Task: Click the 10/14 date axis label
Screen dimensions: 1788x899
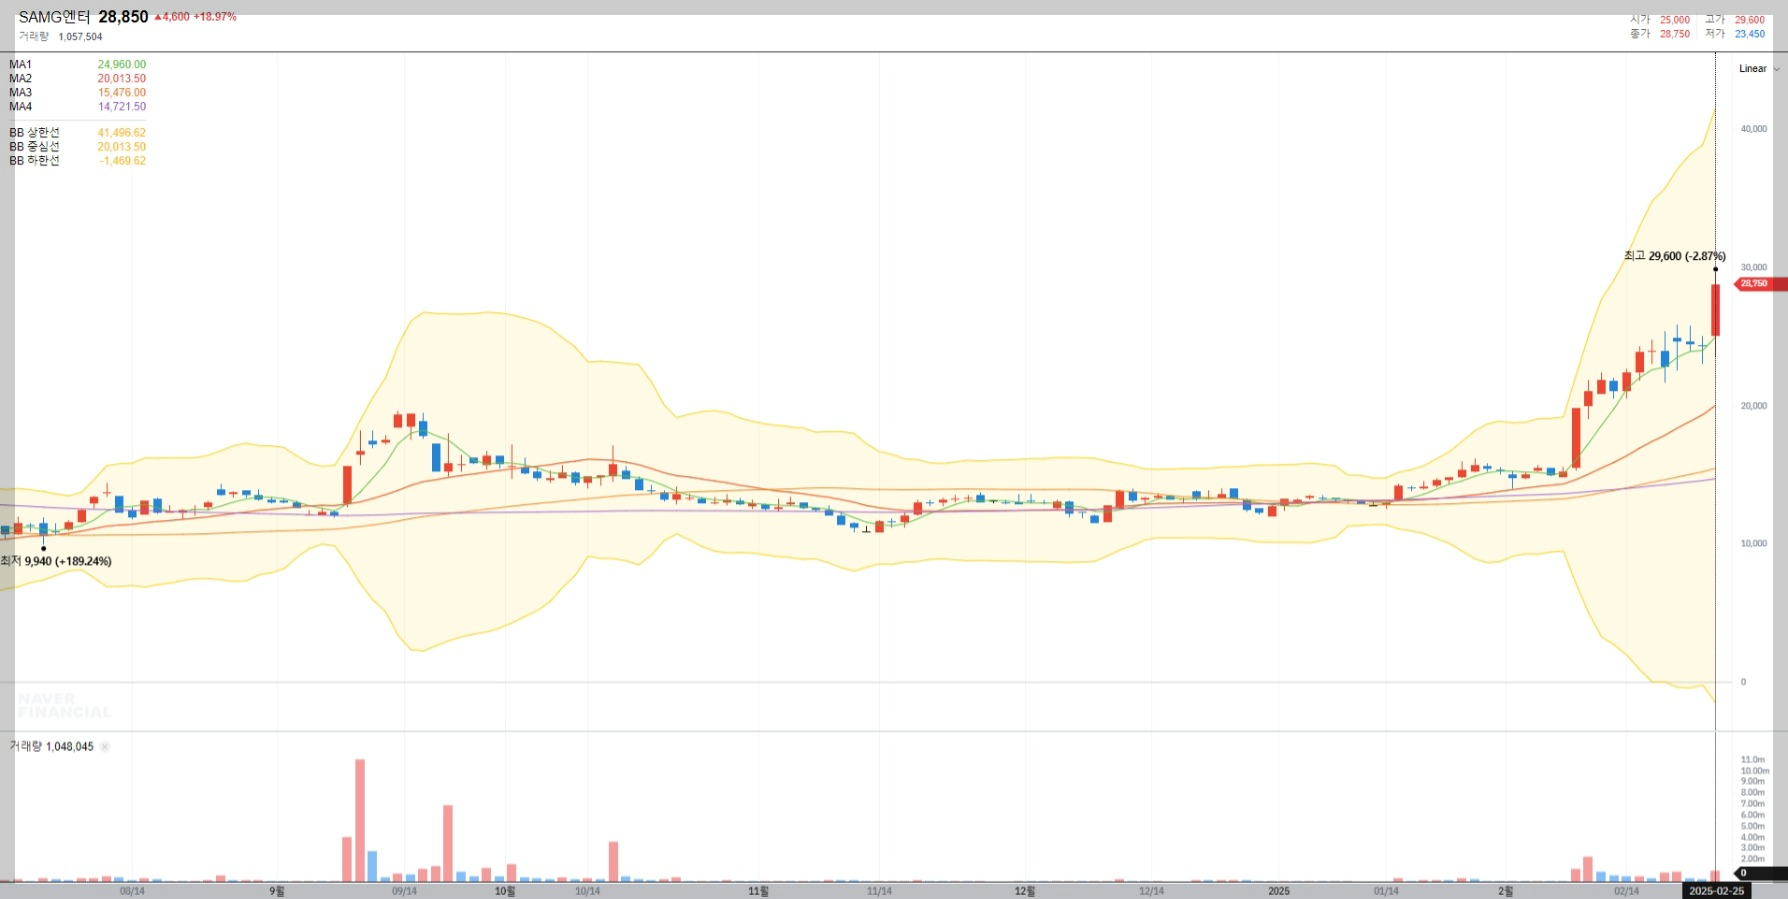Action: [x=587, y=891]
